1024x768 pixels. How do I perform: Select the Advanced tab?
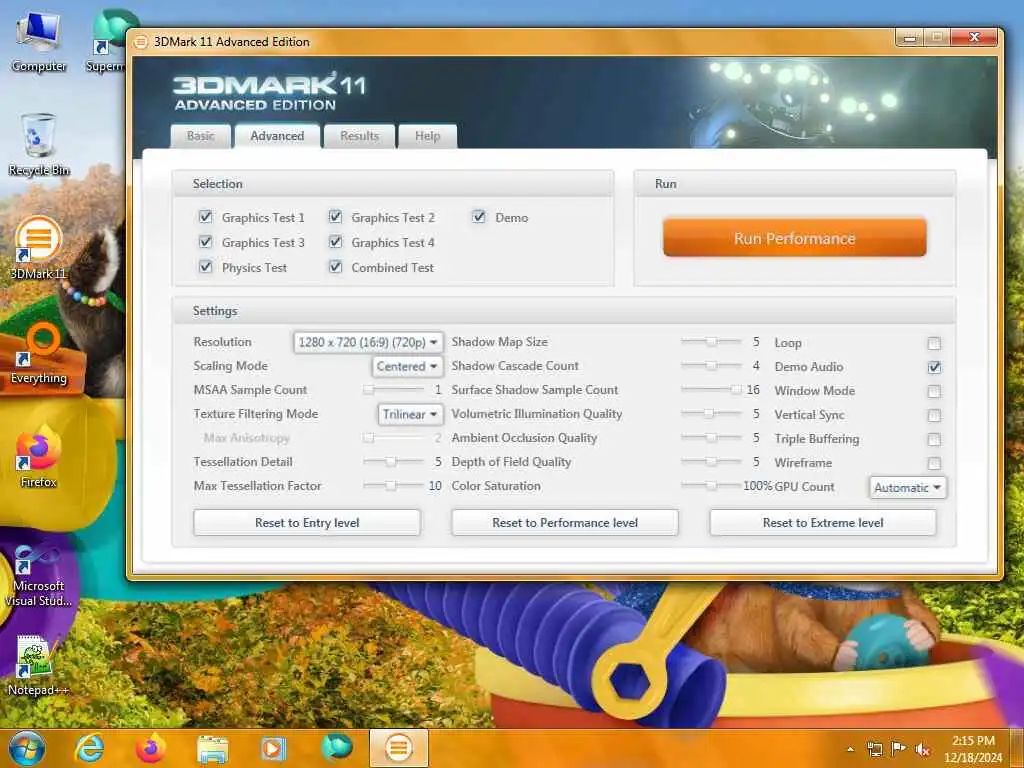tap(278, 136)
